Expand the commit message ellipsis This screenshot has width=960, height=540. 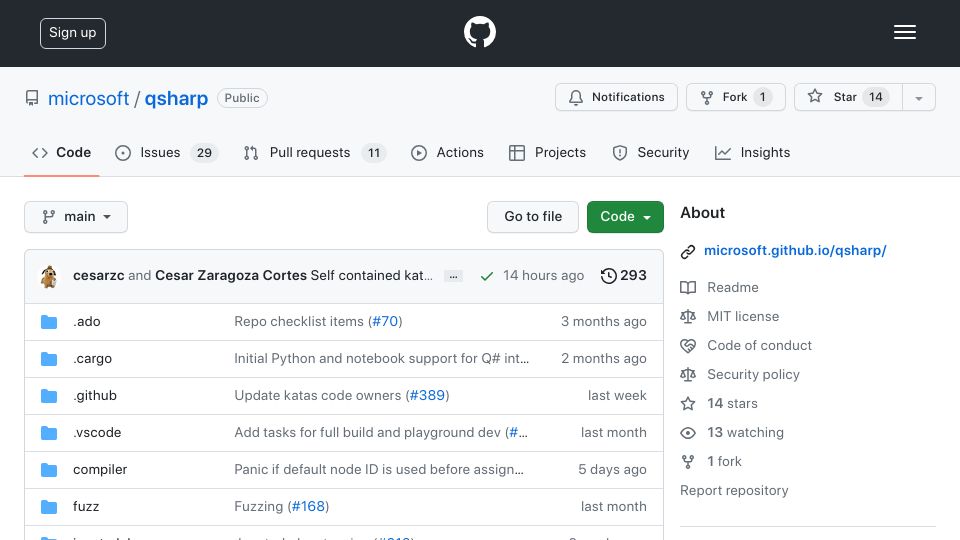(453, 276)
